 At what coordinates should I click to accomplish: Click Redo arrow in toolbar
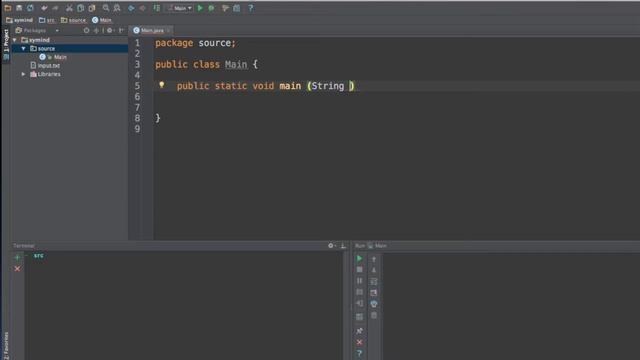(56, 8)
